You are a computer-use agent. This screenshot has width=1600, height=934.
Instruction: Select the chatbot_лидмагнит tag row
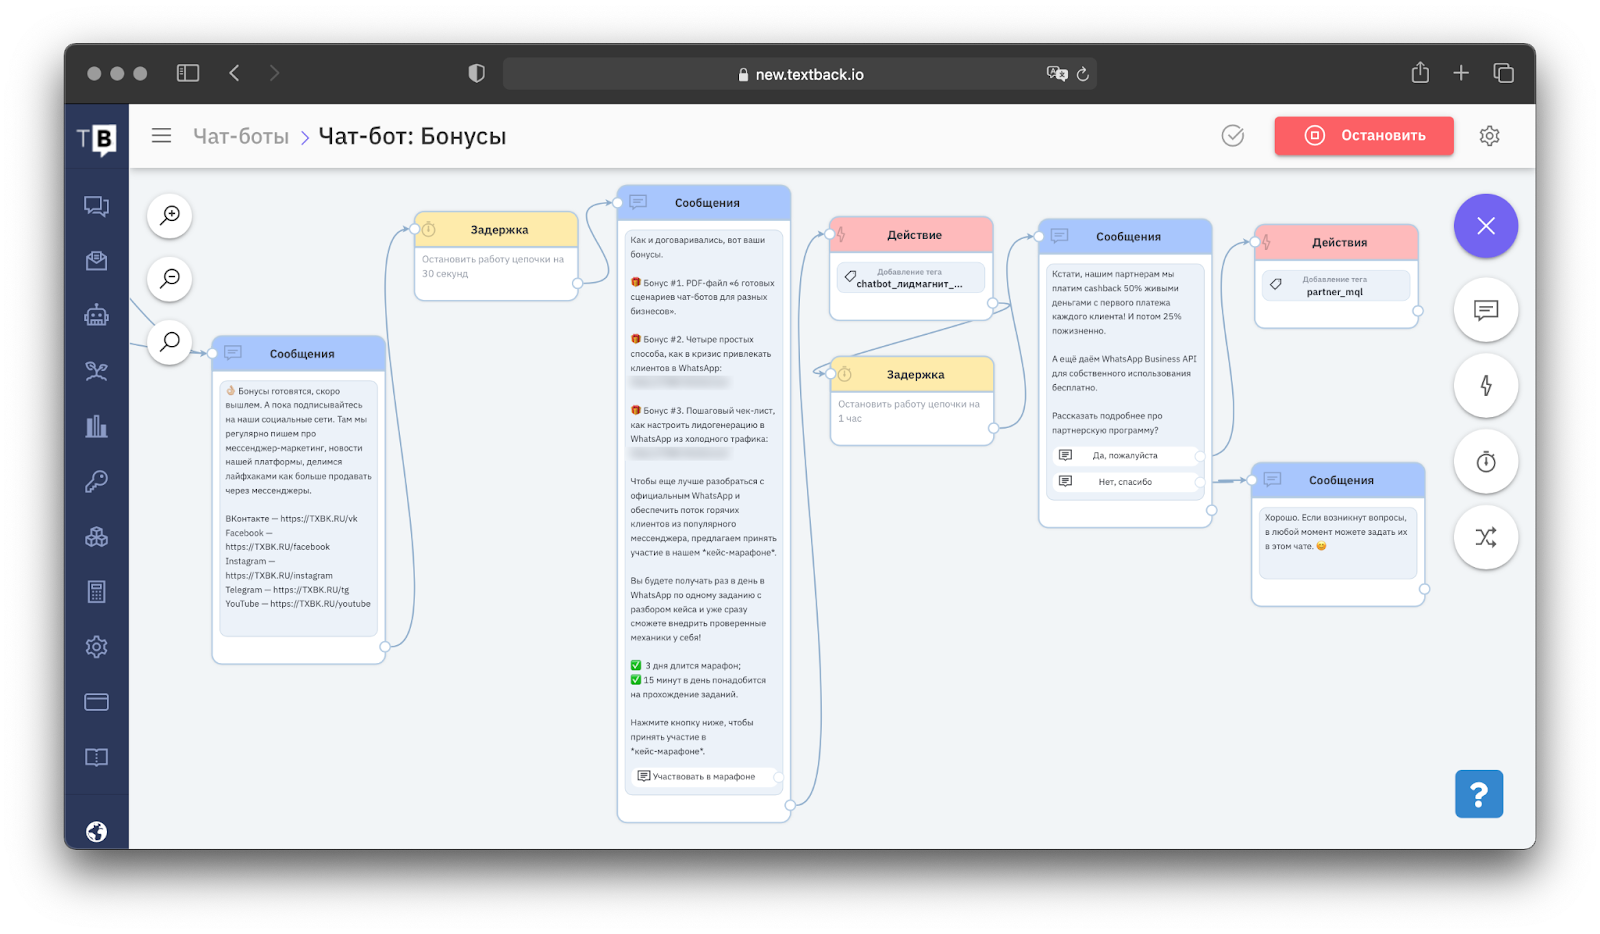pyautogui.click(x=910, y=278)
